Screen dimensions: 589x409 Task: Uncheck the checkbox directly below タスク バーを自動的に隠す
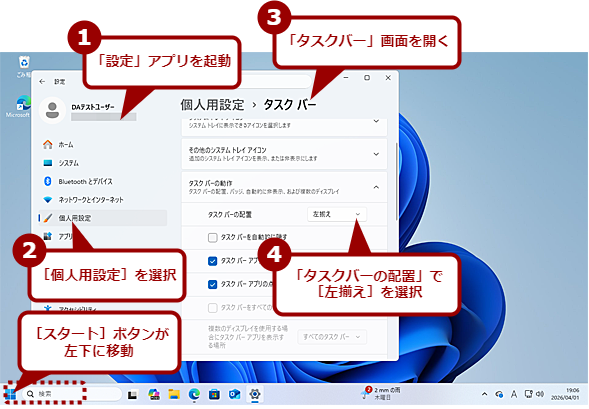pos(213,261)
